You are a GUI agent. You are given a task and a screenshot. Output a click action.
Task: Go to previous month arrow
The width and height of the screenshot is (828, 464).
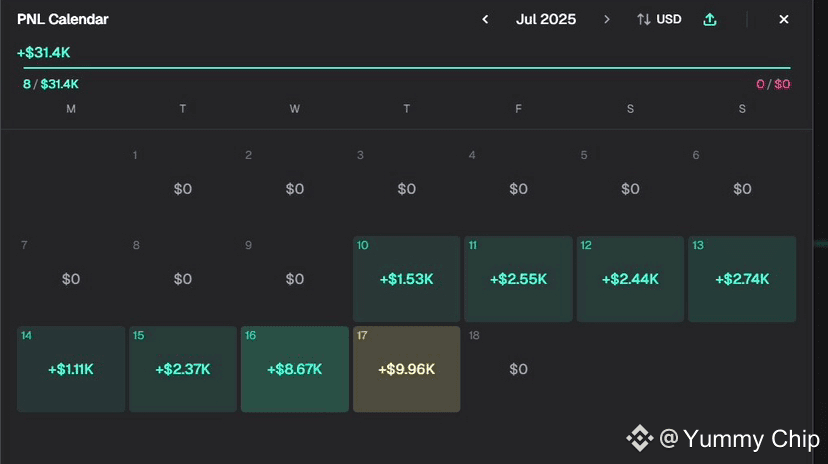[x=485, y=19]
